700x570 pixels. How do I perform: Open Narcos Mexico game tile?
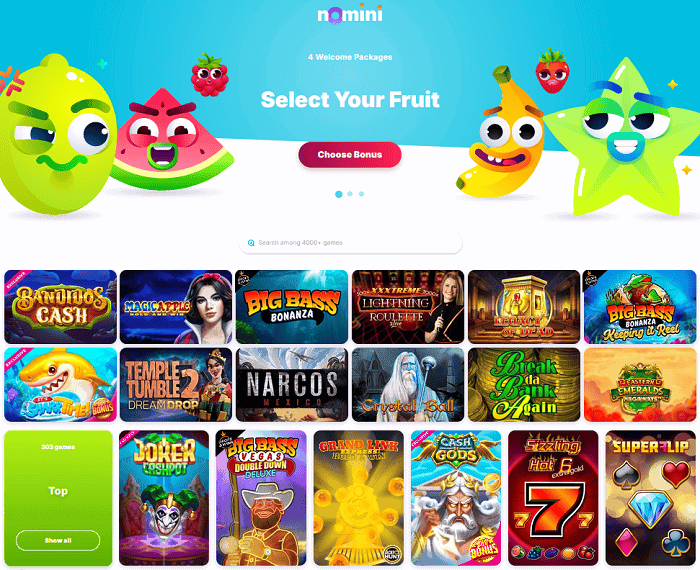[x=292, y=385]
